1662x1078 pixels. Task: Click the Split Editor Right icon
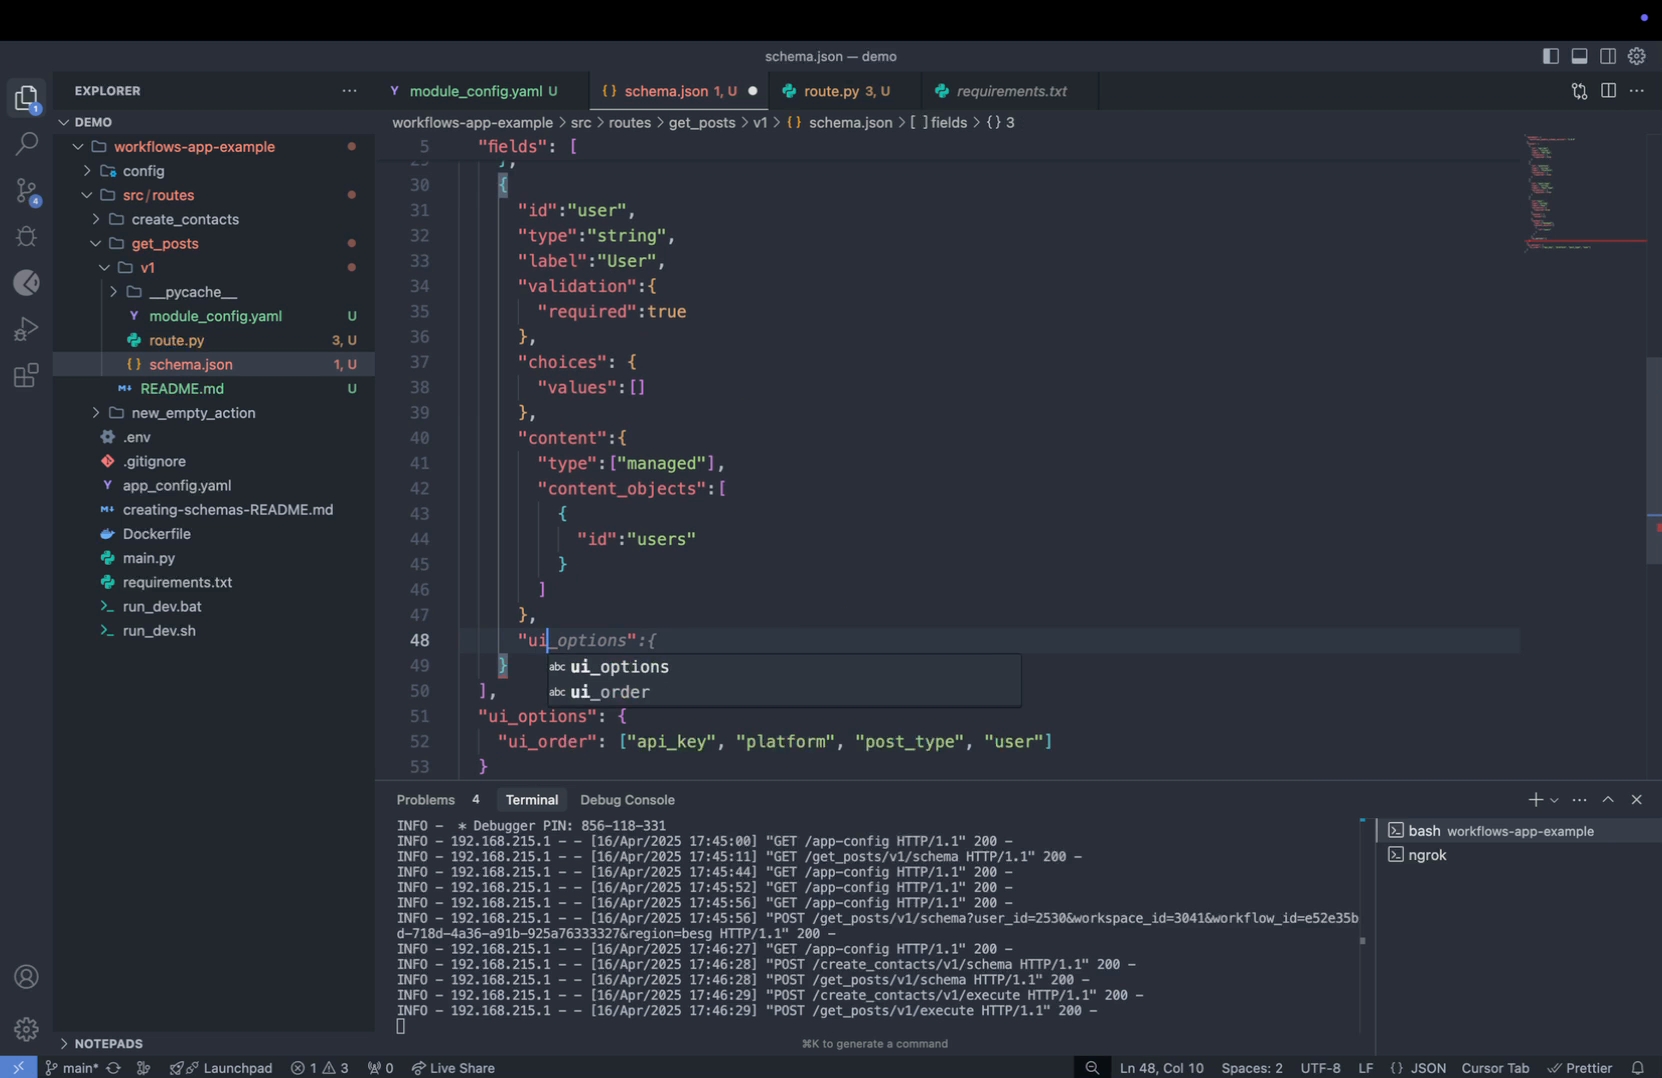1608,91
